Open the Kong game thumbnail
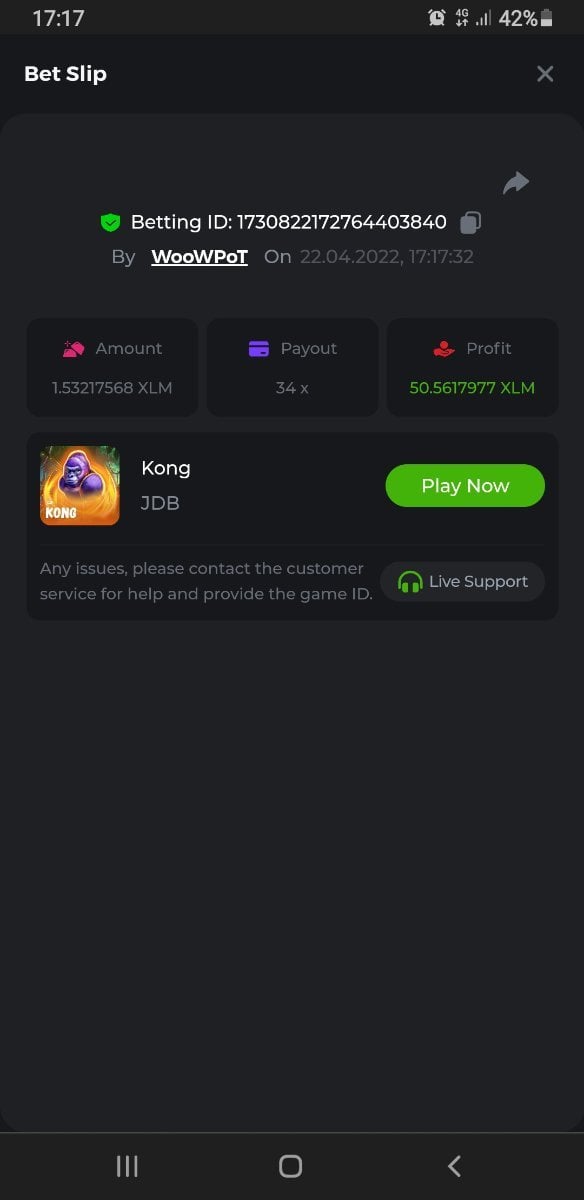The width and height of the screenshot is (584, 1200). [x=80, y=486]
